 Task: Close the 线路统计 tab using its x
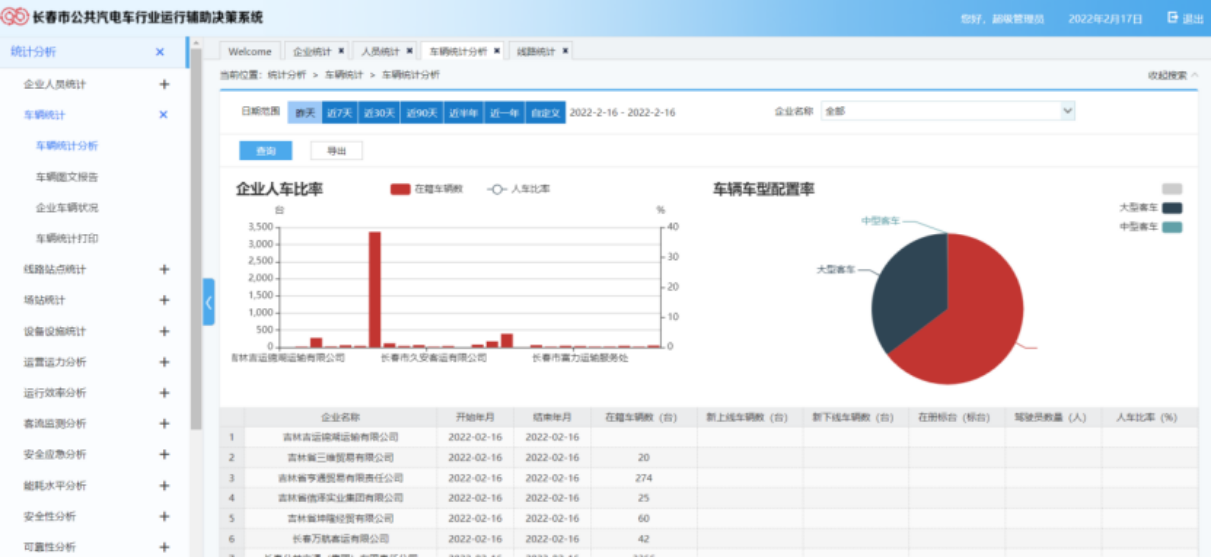[x=565, y=51]
